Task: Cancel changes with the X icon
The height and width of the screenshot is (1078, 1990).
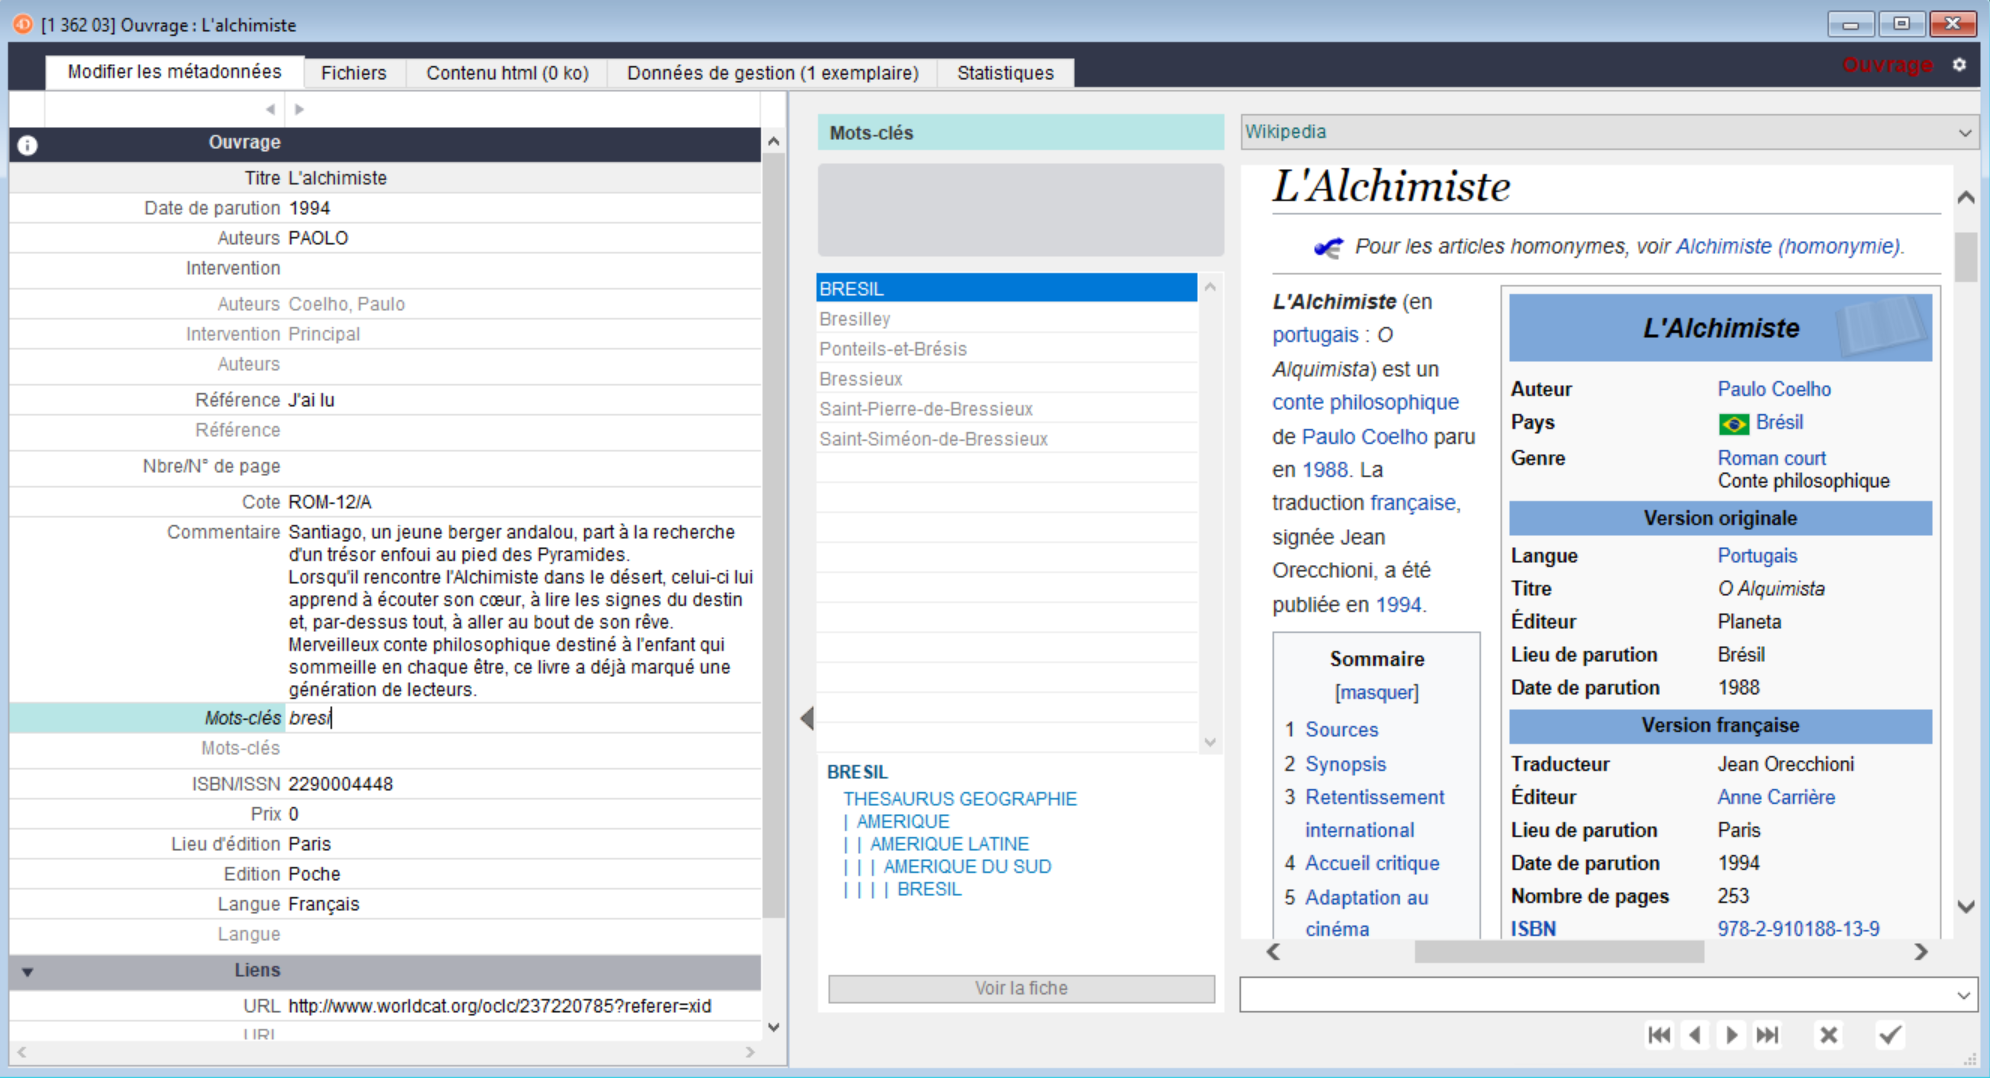Action: 1828,1035
